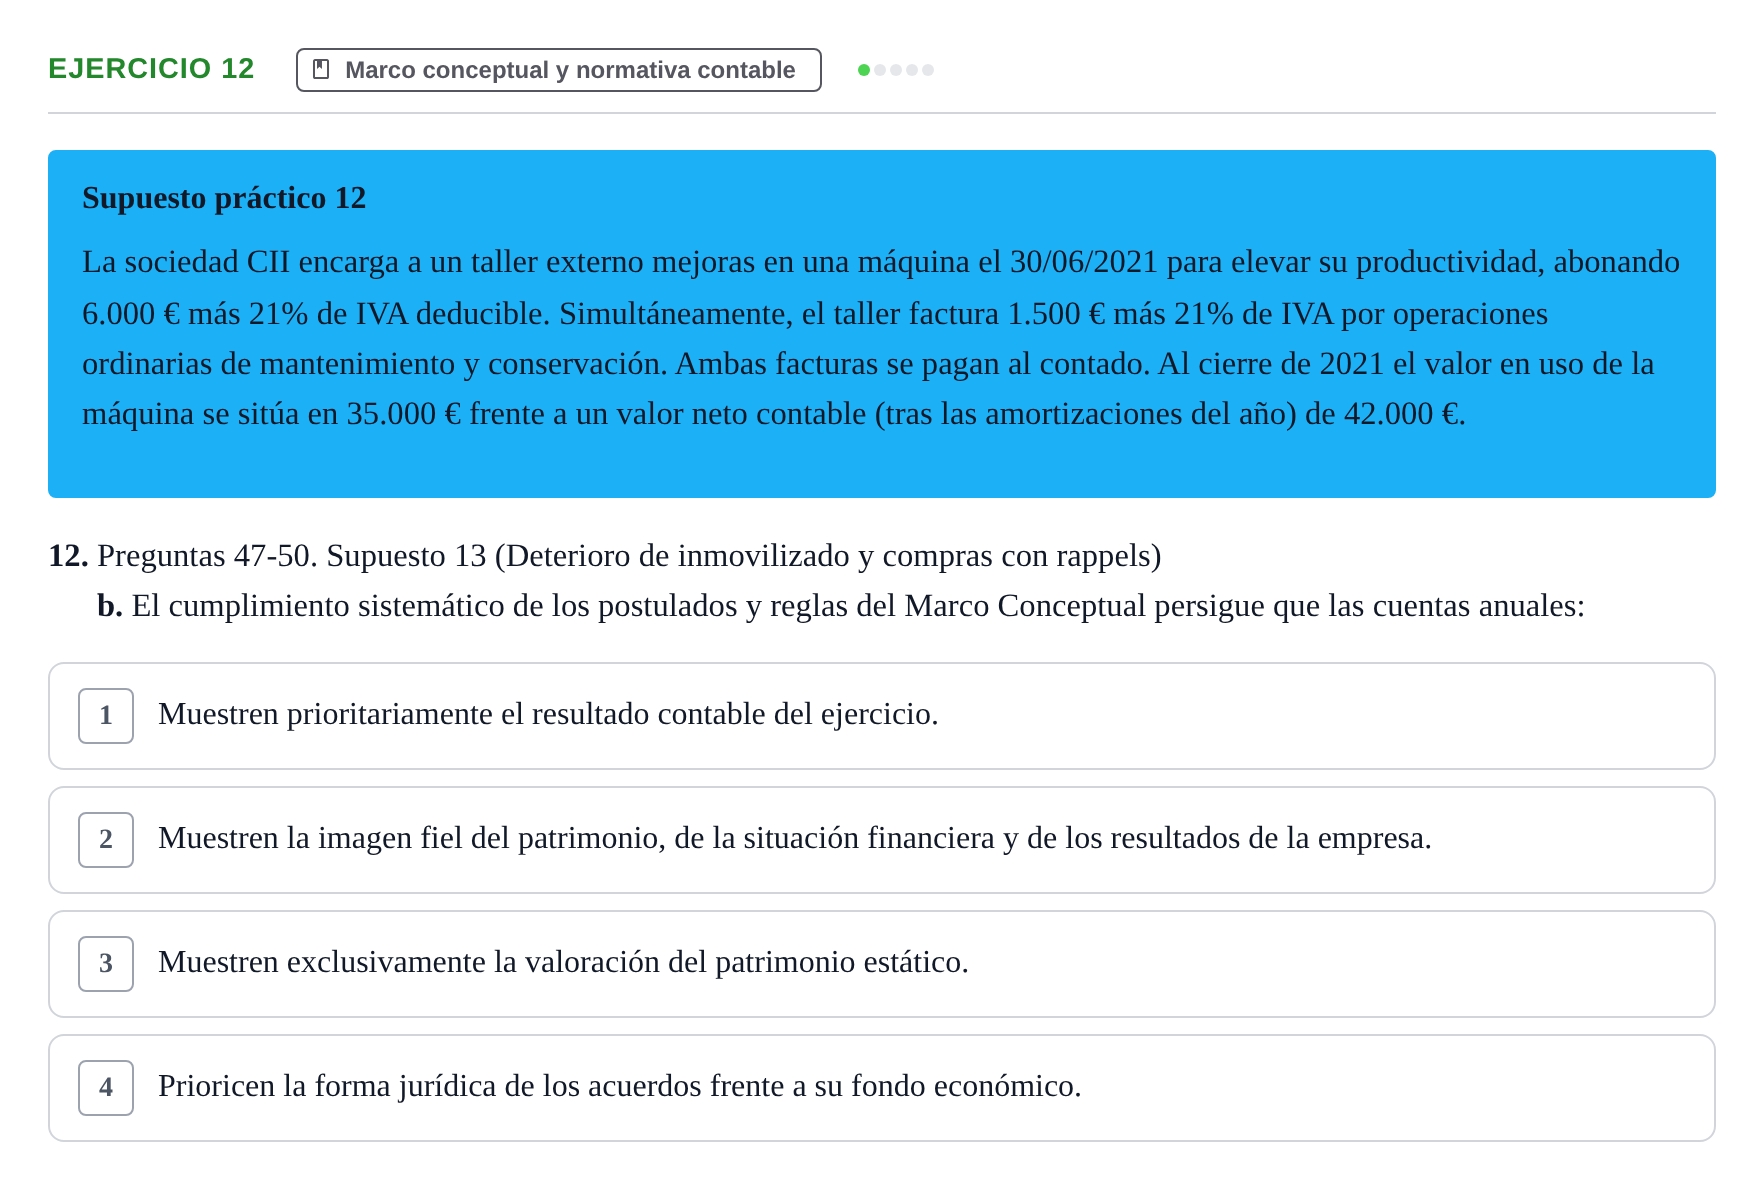The image size is (1764, 1192).
Task: Click the green difficulty dot indicator
Action: coord(864,70)
